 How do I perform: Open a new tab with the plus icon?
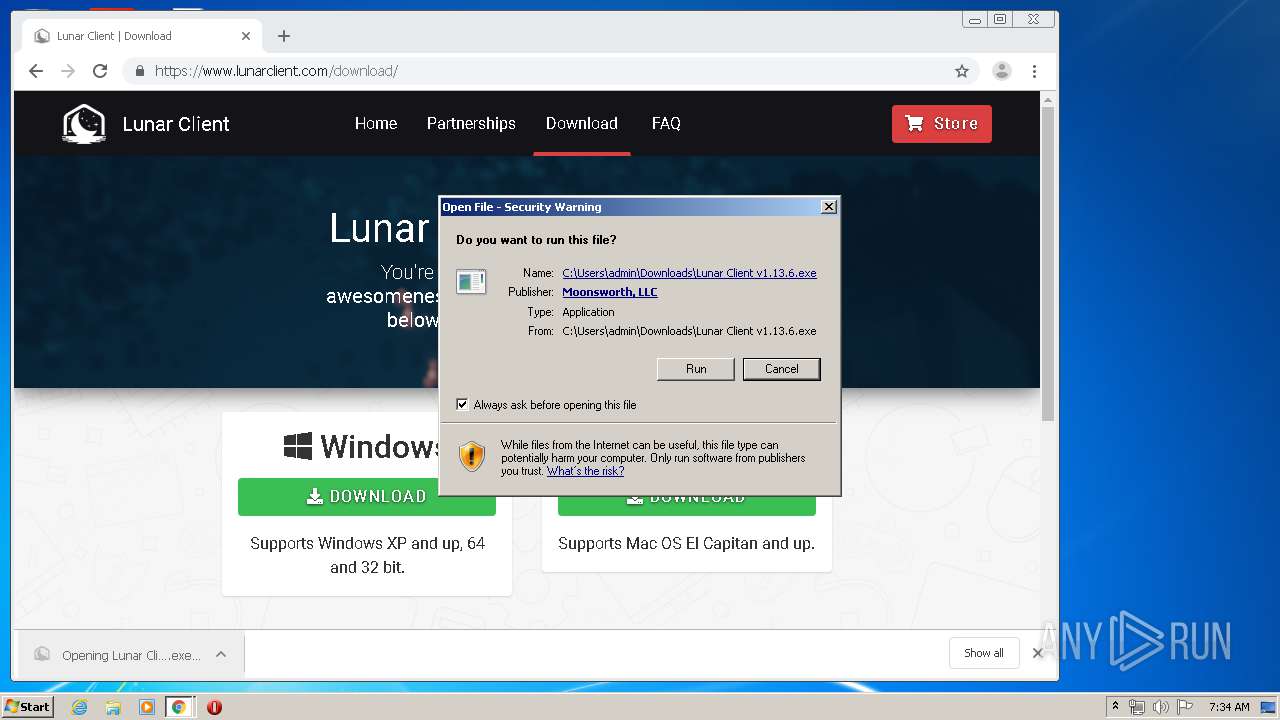[x=284, y=36]
